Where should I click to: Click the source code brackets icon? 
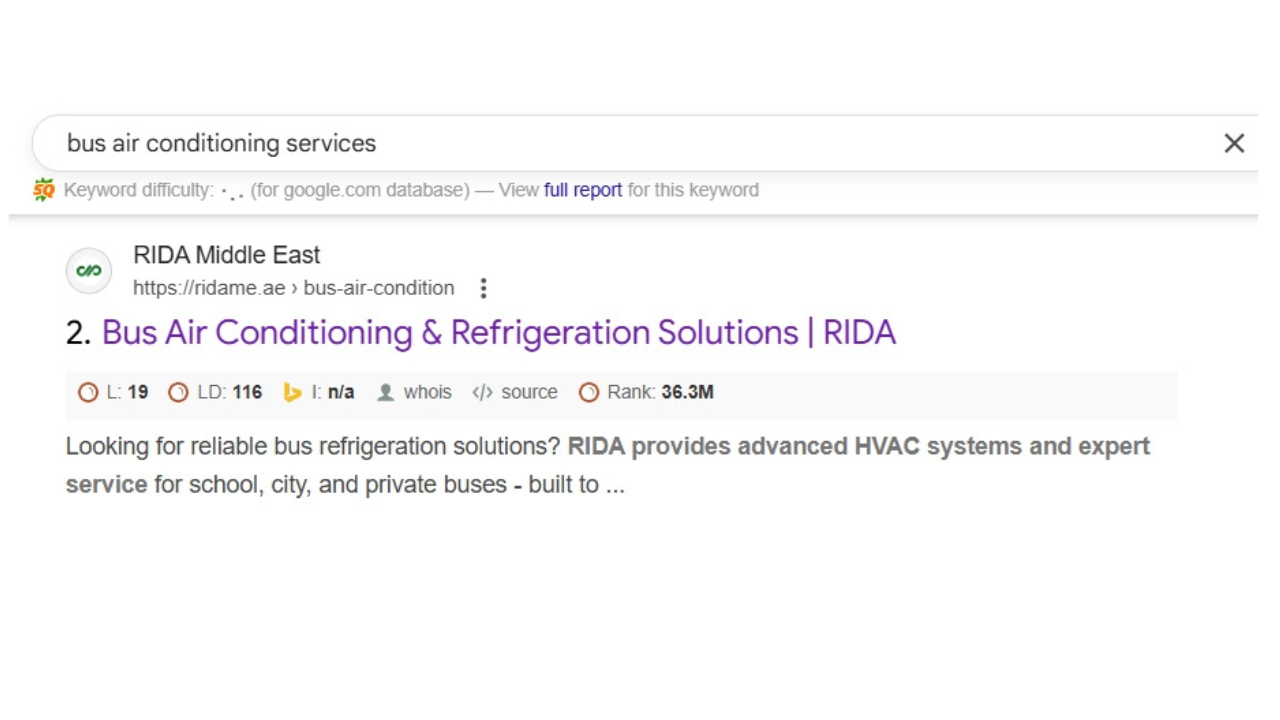coord(482,392)
